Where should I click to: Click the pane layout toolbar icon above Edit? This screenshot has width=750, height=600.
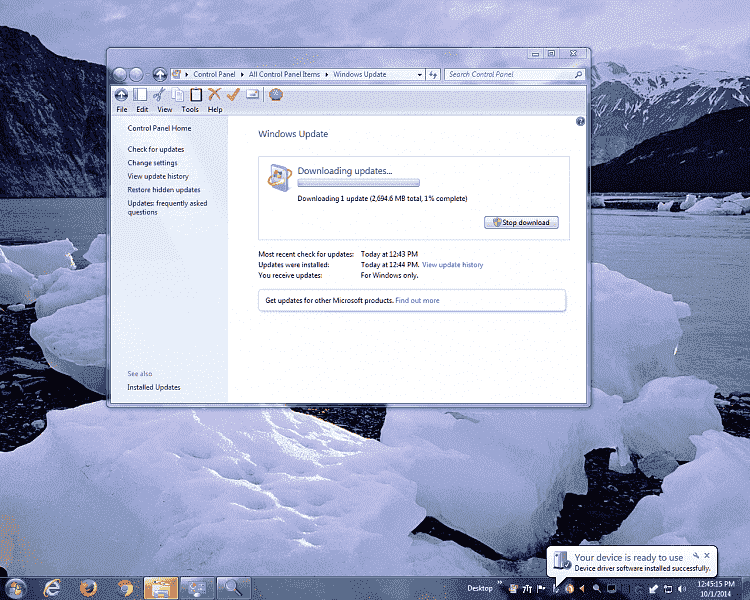(140, 95)
